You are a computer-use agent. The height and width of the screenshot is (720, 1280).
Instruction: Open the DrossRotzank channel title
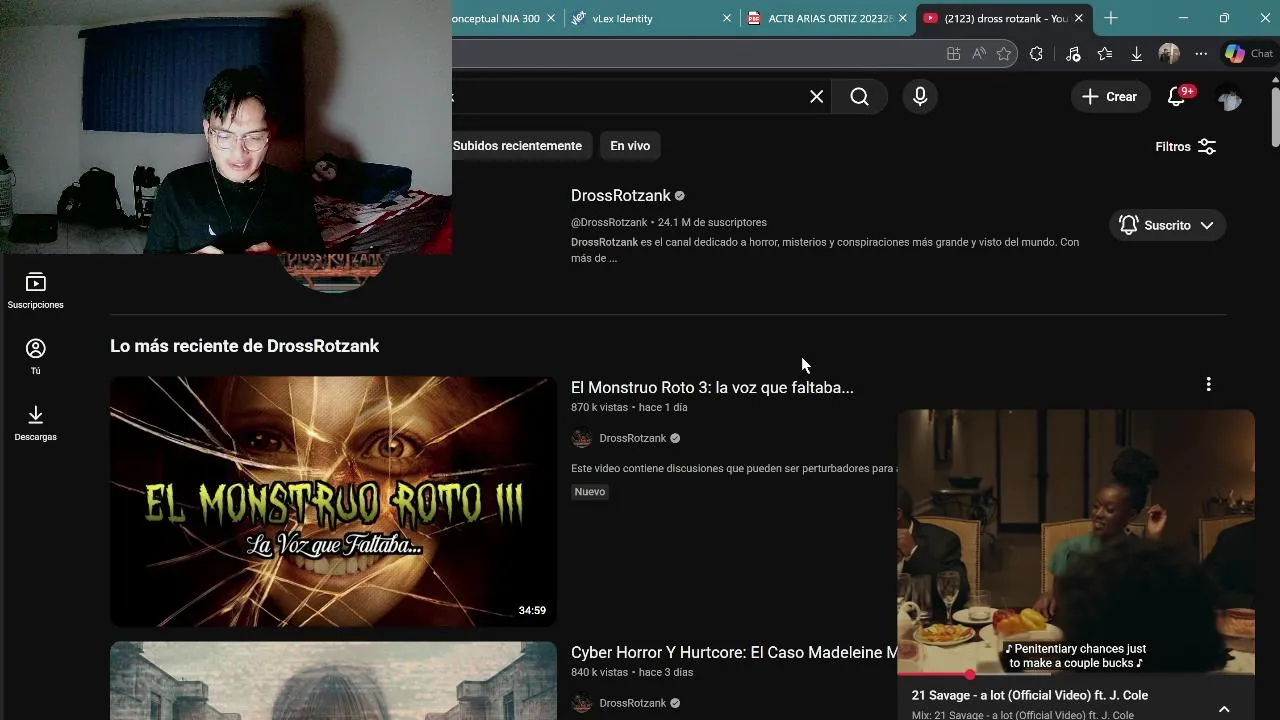(621, 196)
